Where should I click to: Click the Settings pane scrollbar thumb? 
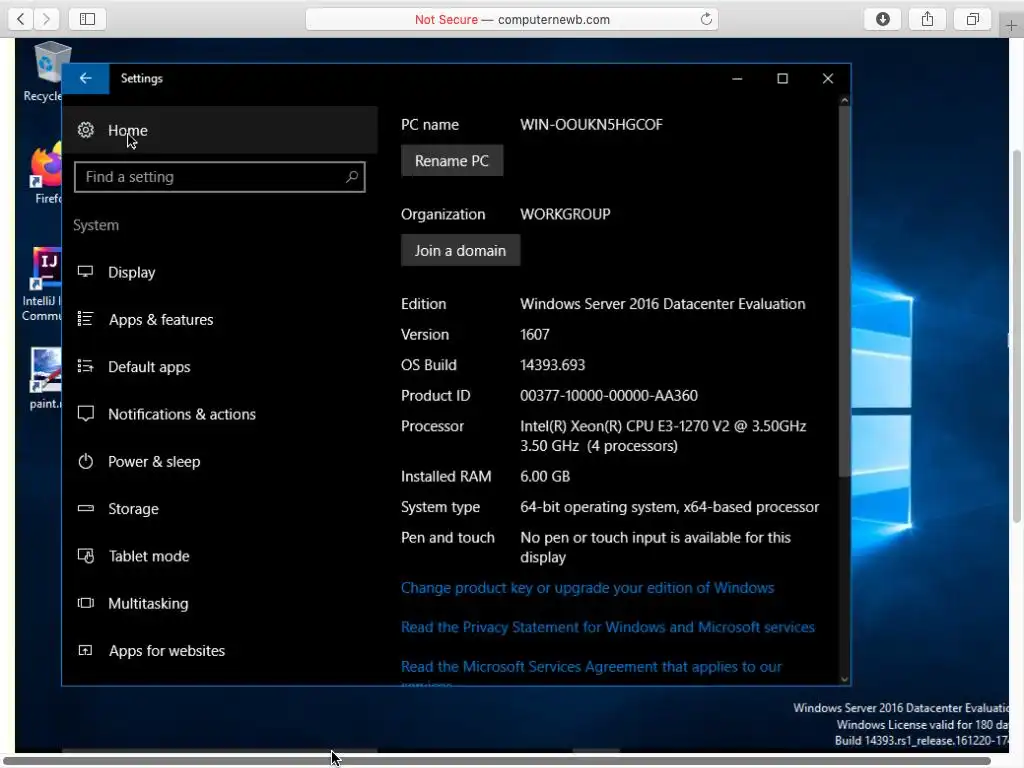coord(844,291)
